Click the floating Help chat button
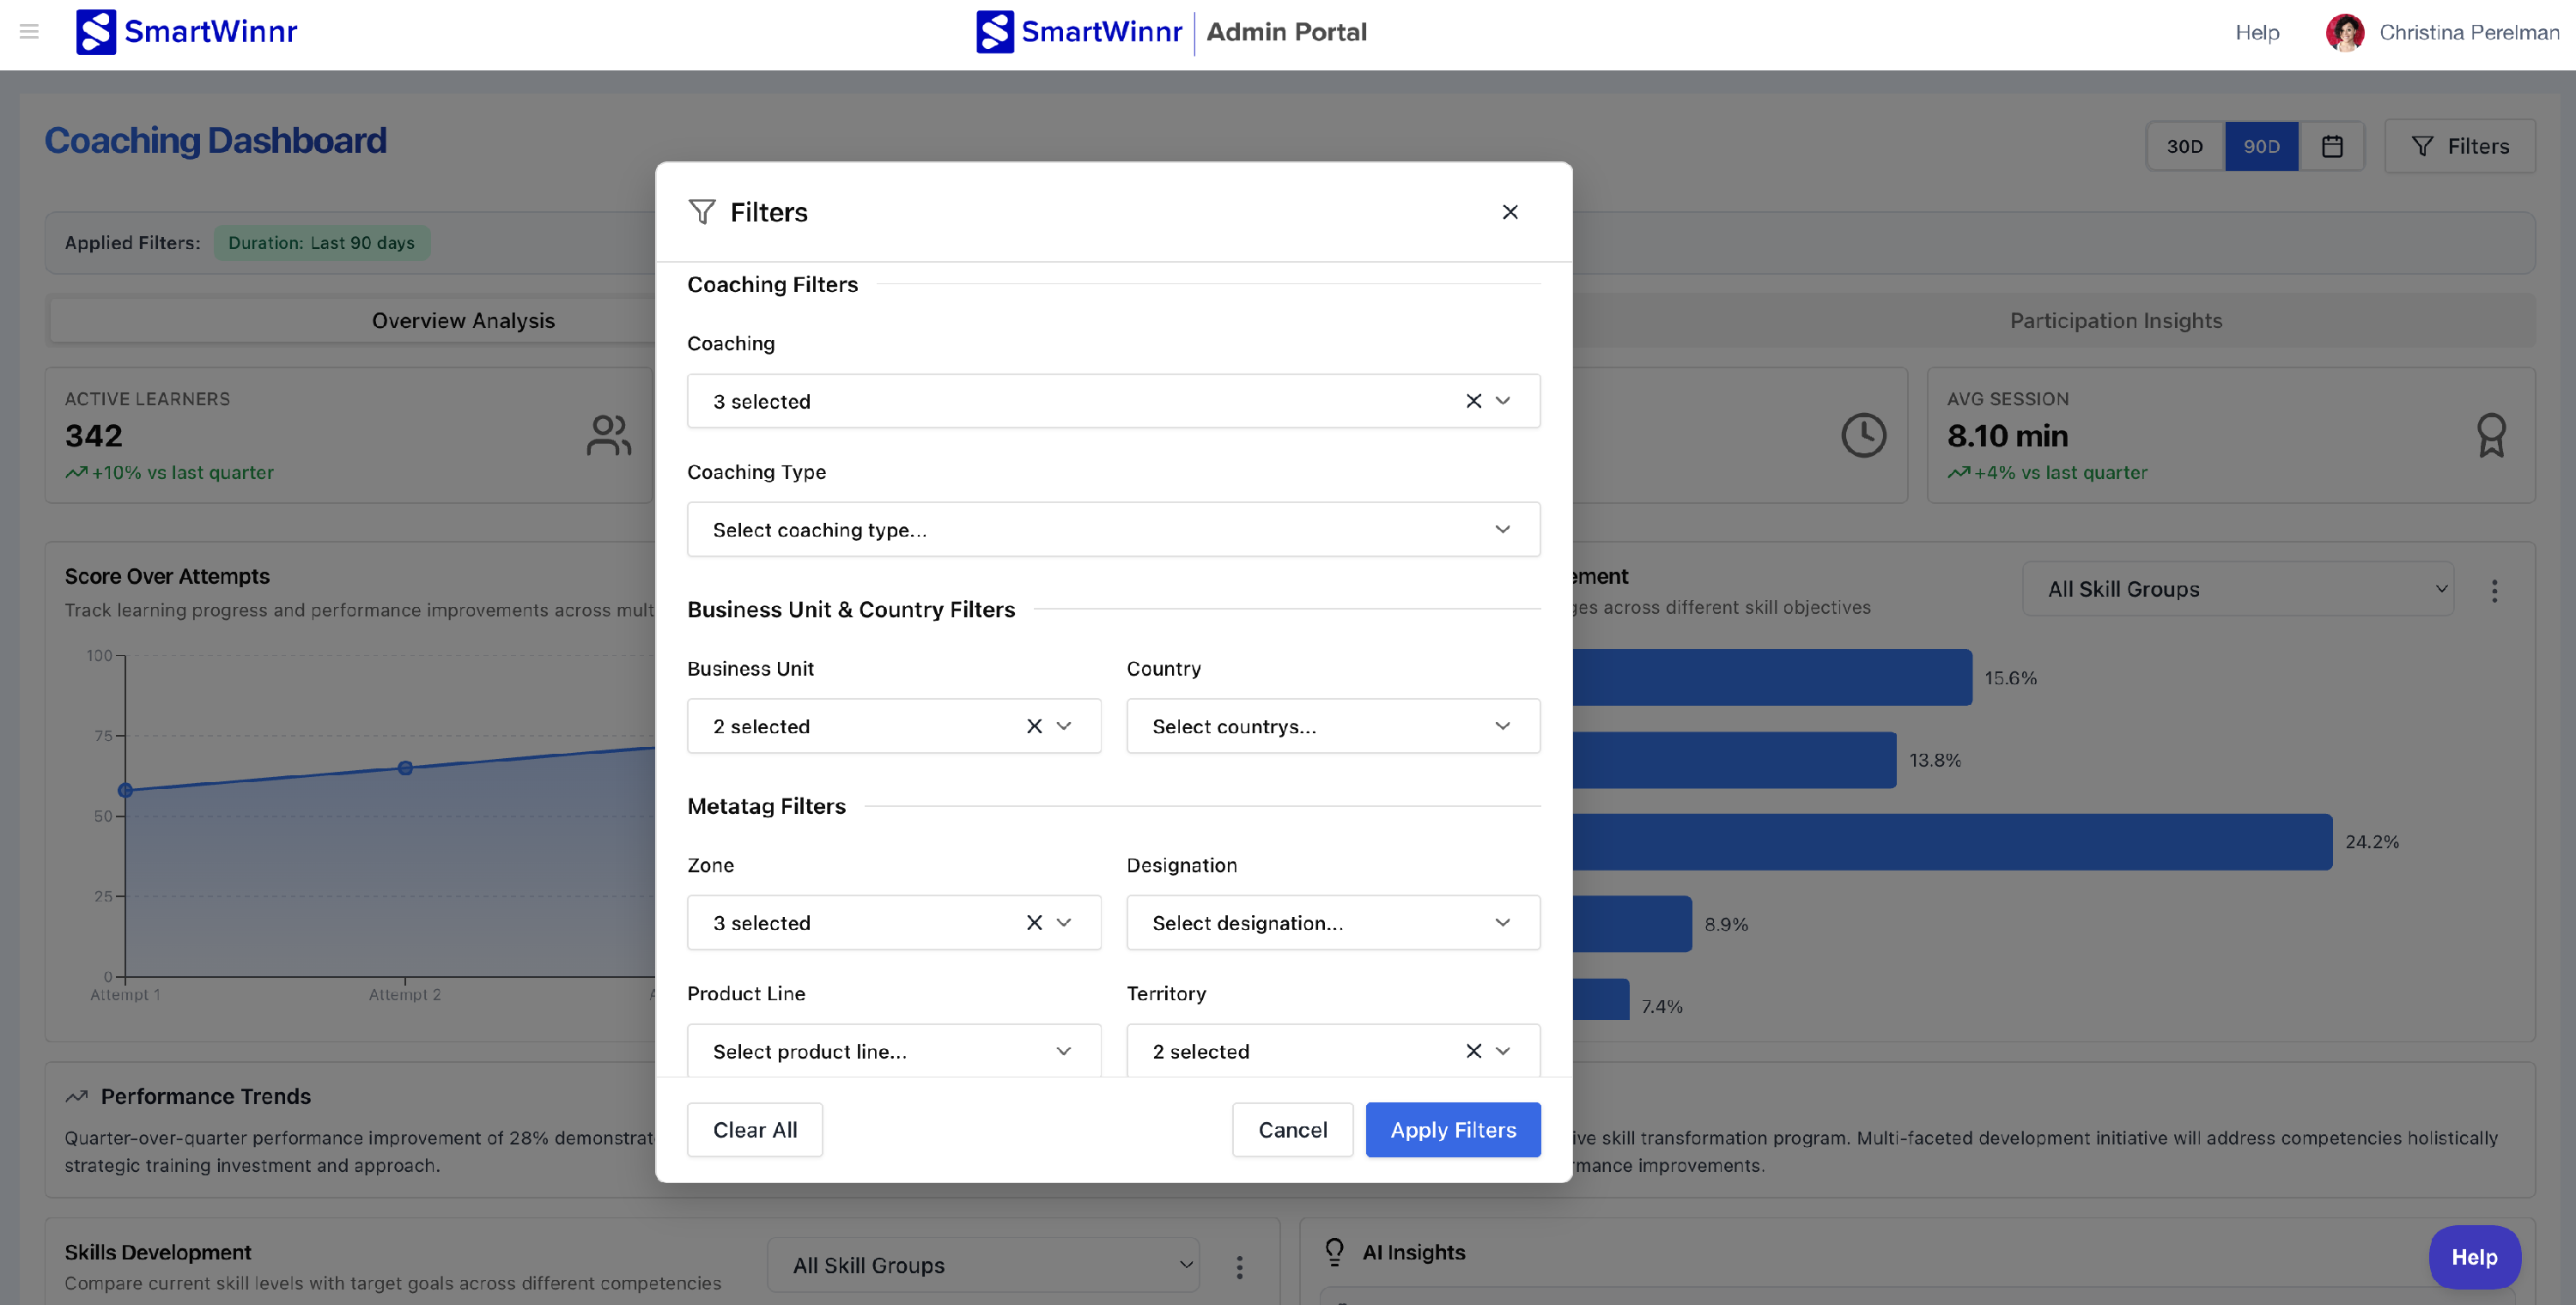 (2473, 1256)
